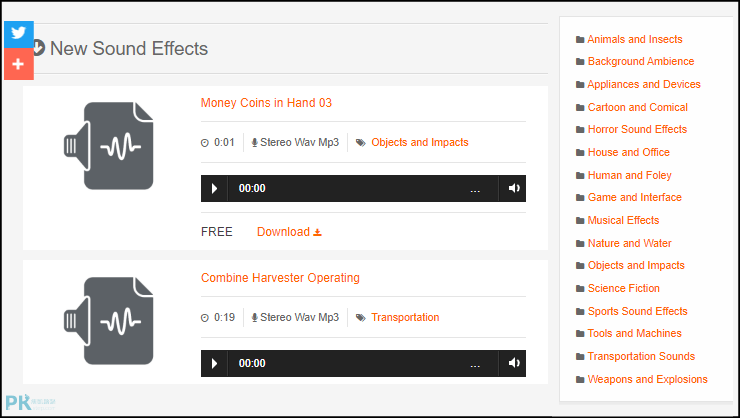The height and width of the screenshot is (418, 740).
Task: Click the folder icon beside Weapons and Explosions
Action: pos(580,380)
